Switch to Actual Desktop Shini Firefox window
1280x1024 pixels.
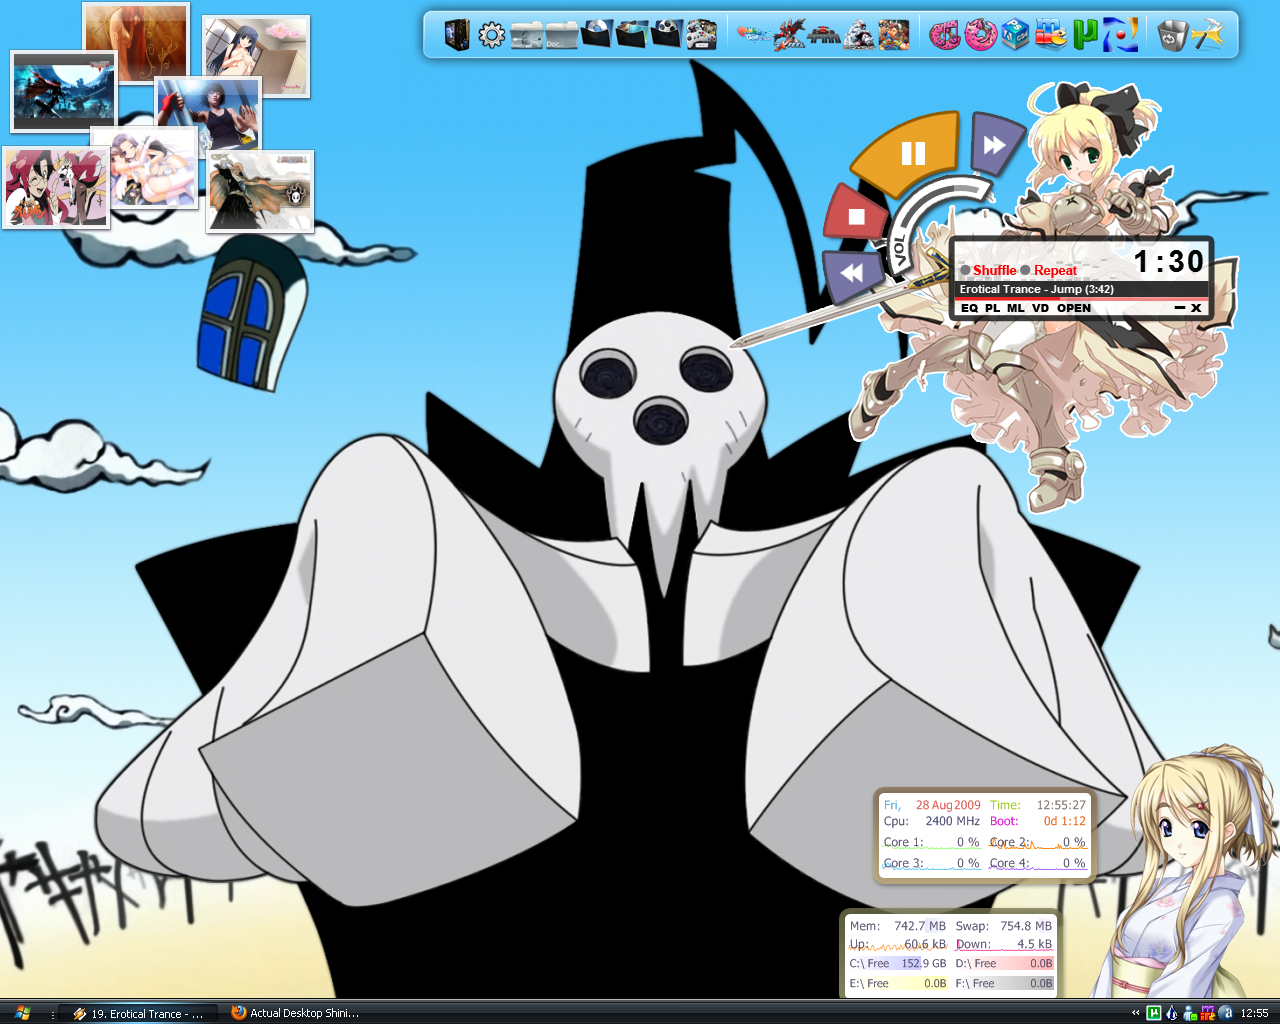click(x=296, y=1013)
